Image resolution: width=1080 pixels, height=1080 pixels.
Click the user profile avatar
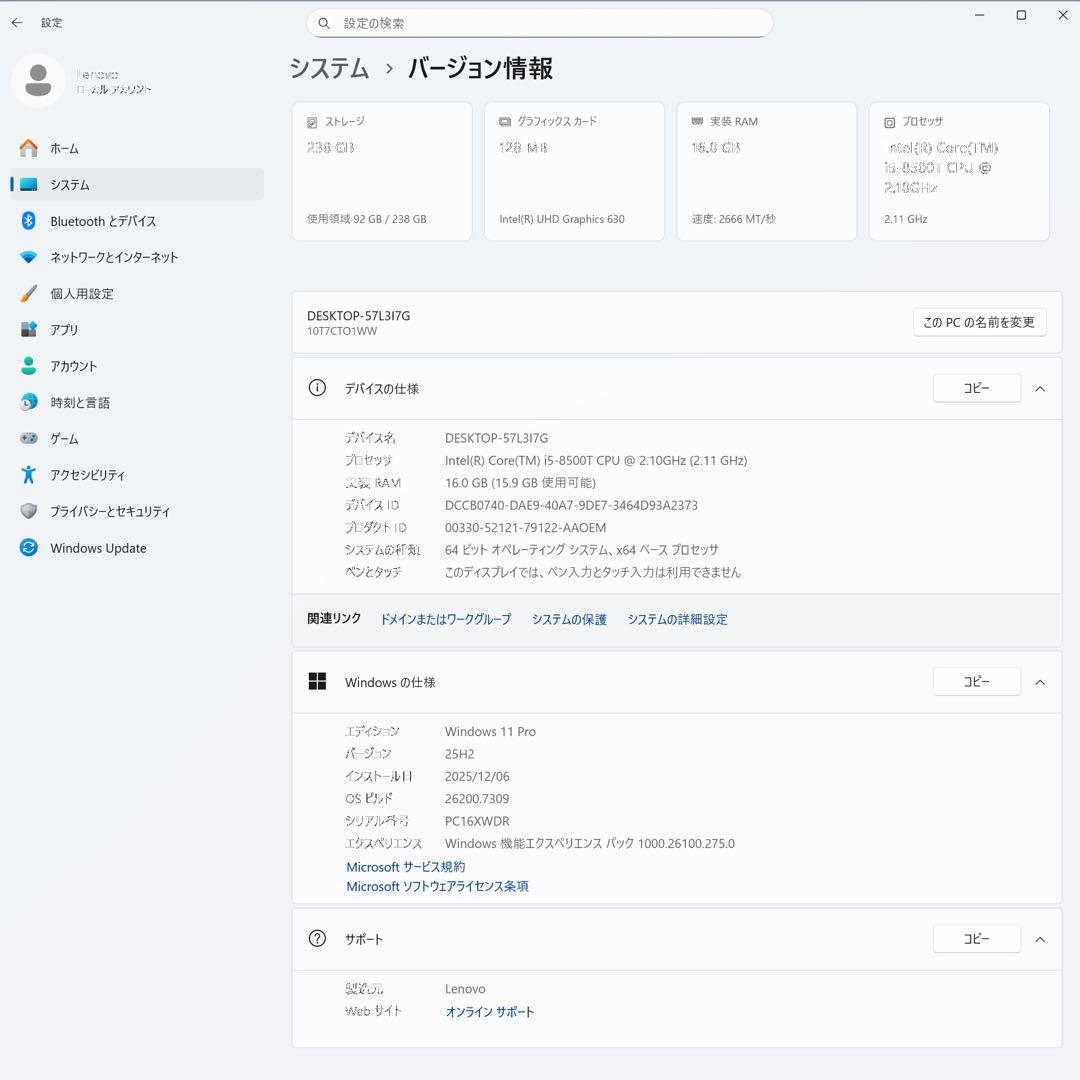(x=38, y=80)
